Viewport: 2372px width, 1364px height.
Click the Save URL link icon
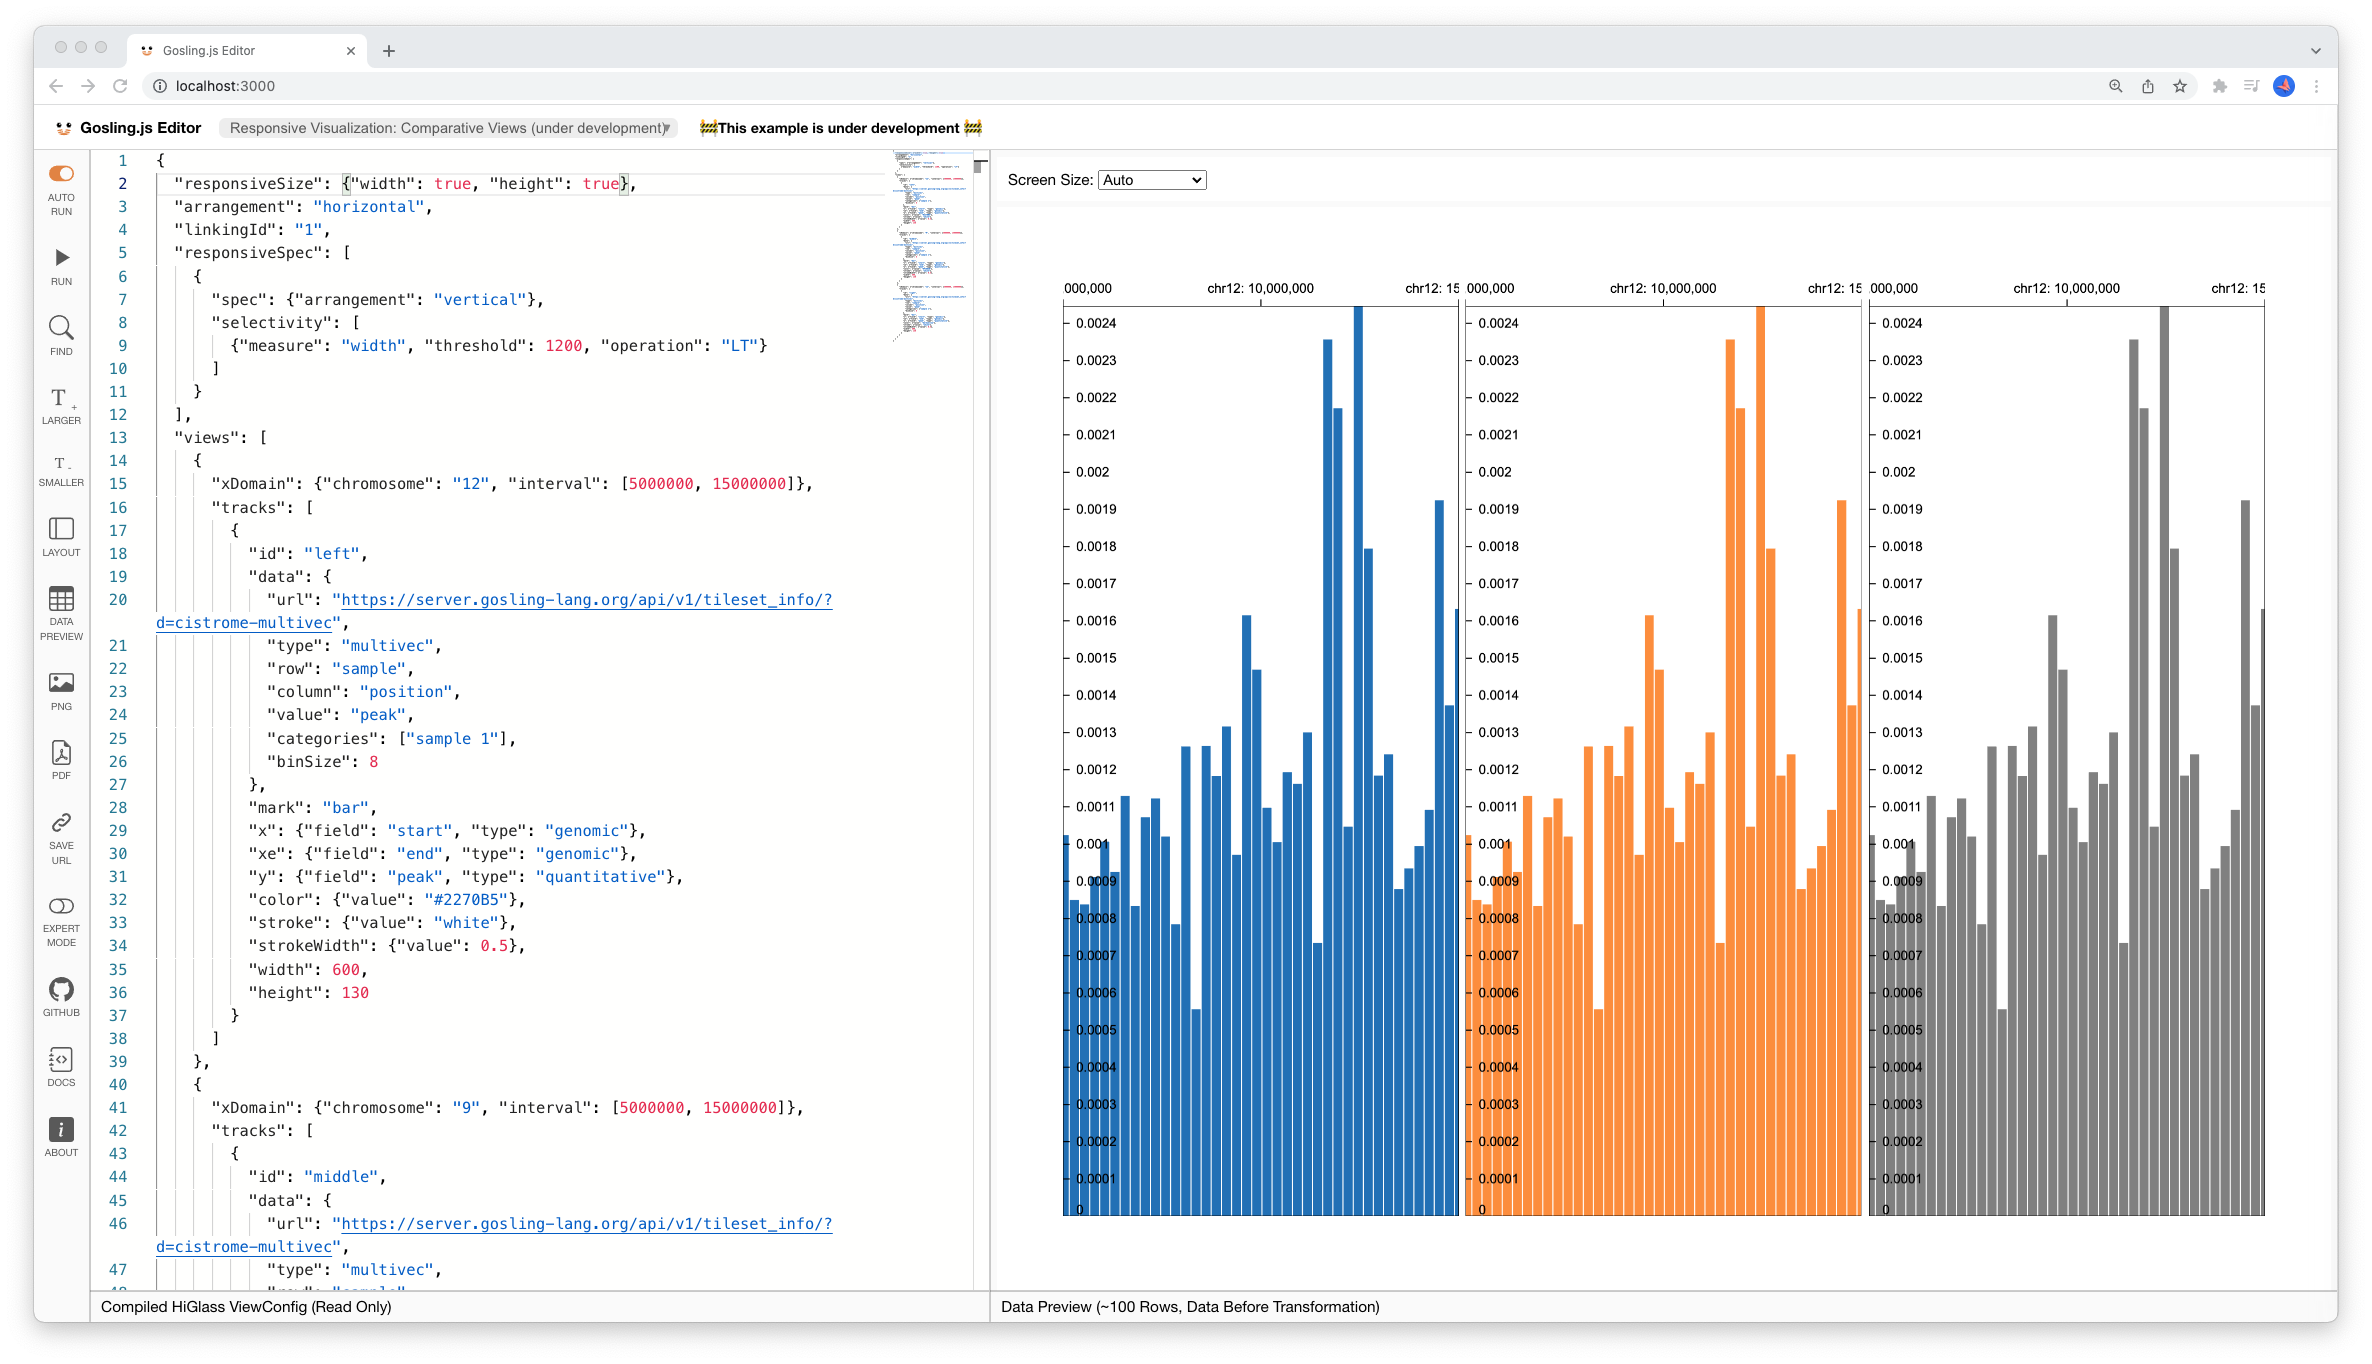(x=61, y=823)
